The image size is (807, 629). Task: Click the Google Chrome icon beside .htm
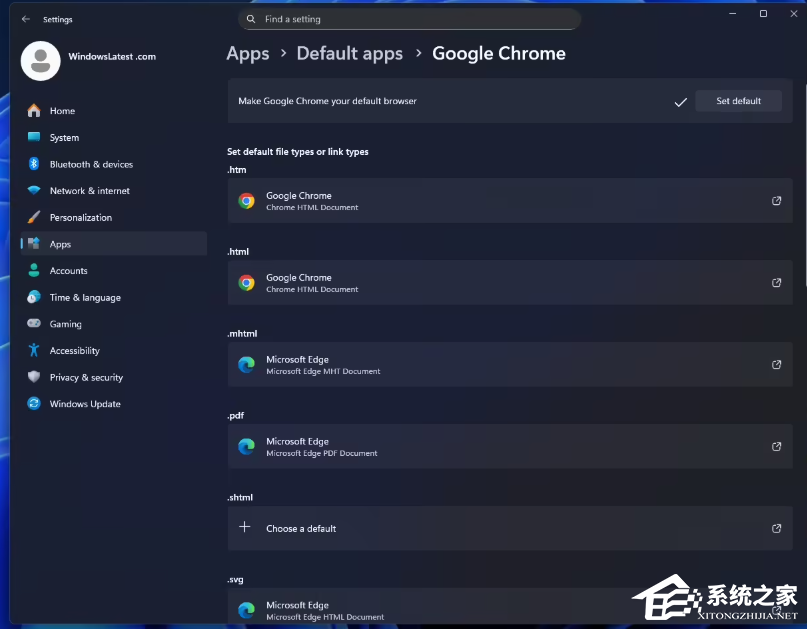pos(246,201)
